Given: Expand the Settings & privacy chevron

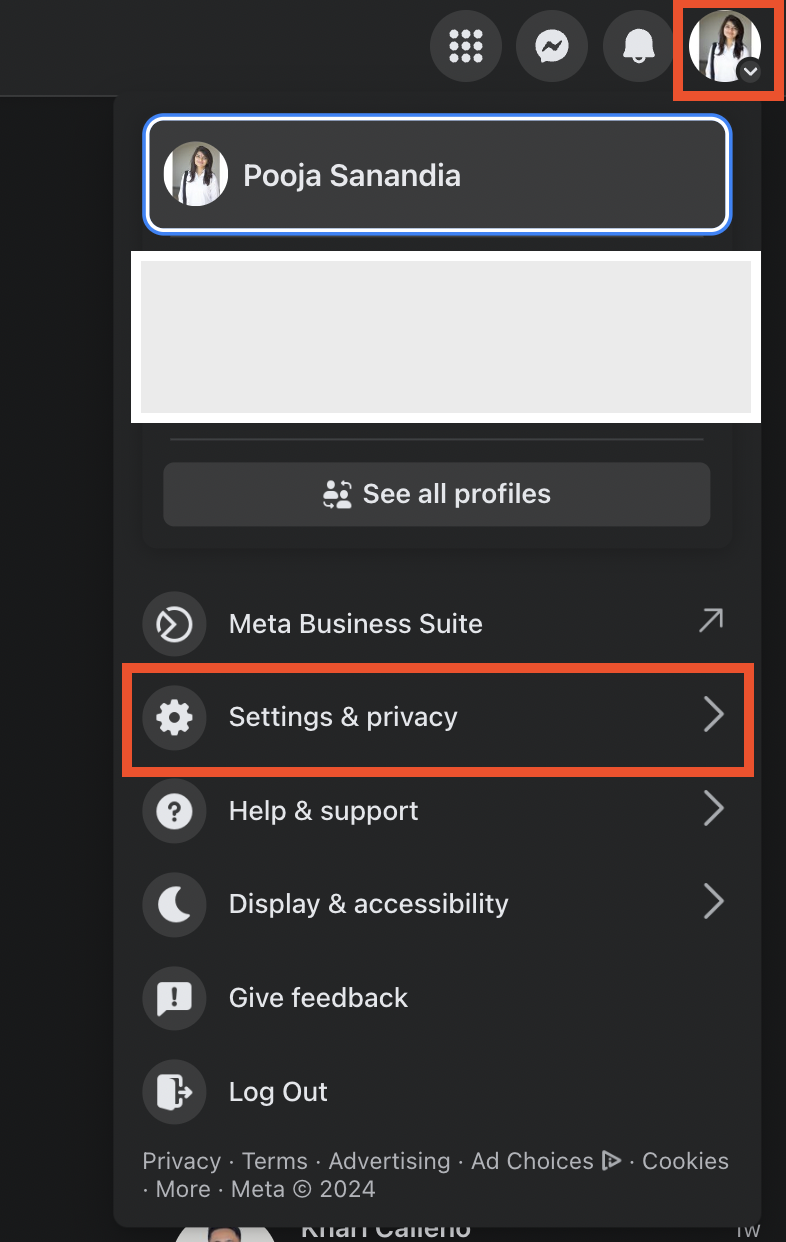Looking at the screenshot, I should click(713, 716).
